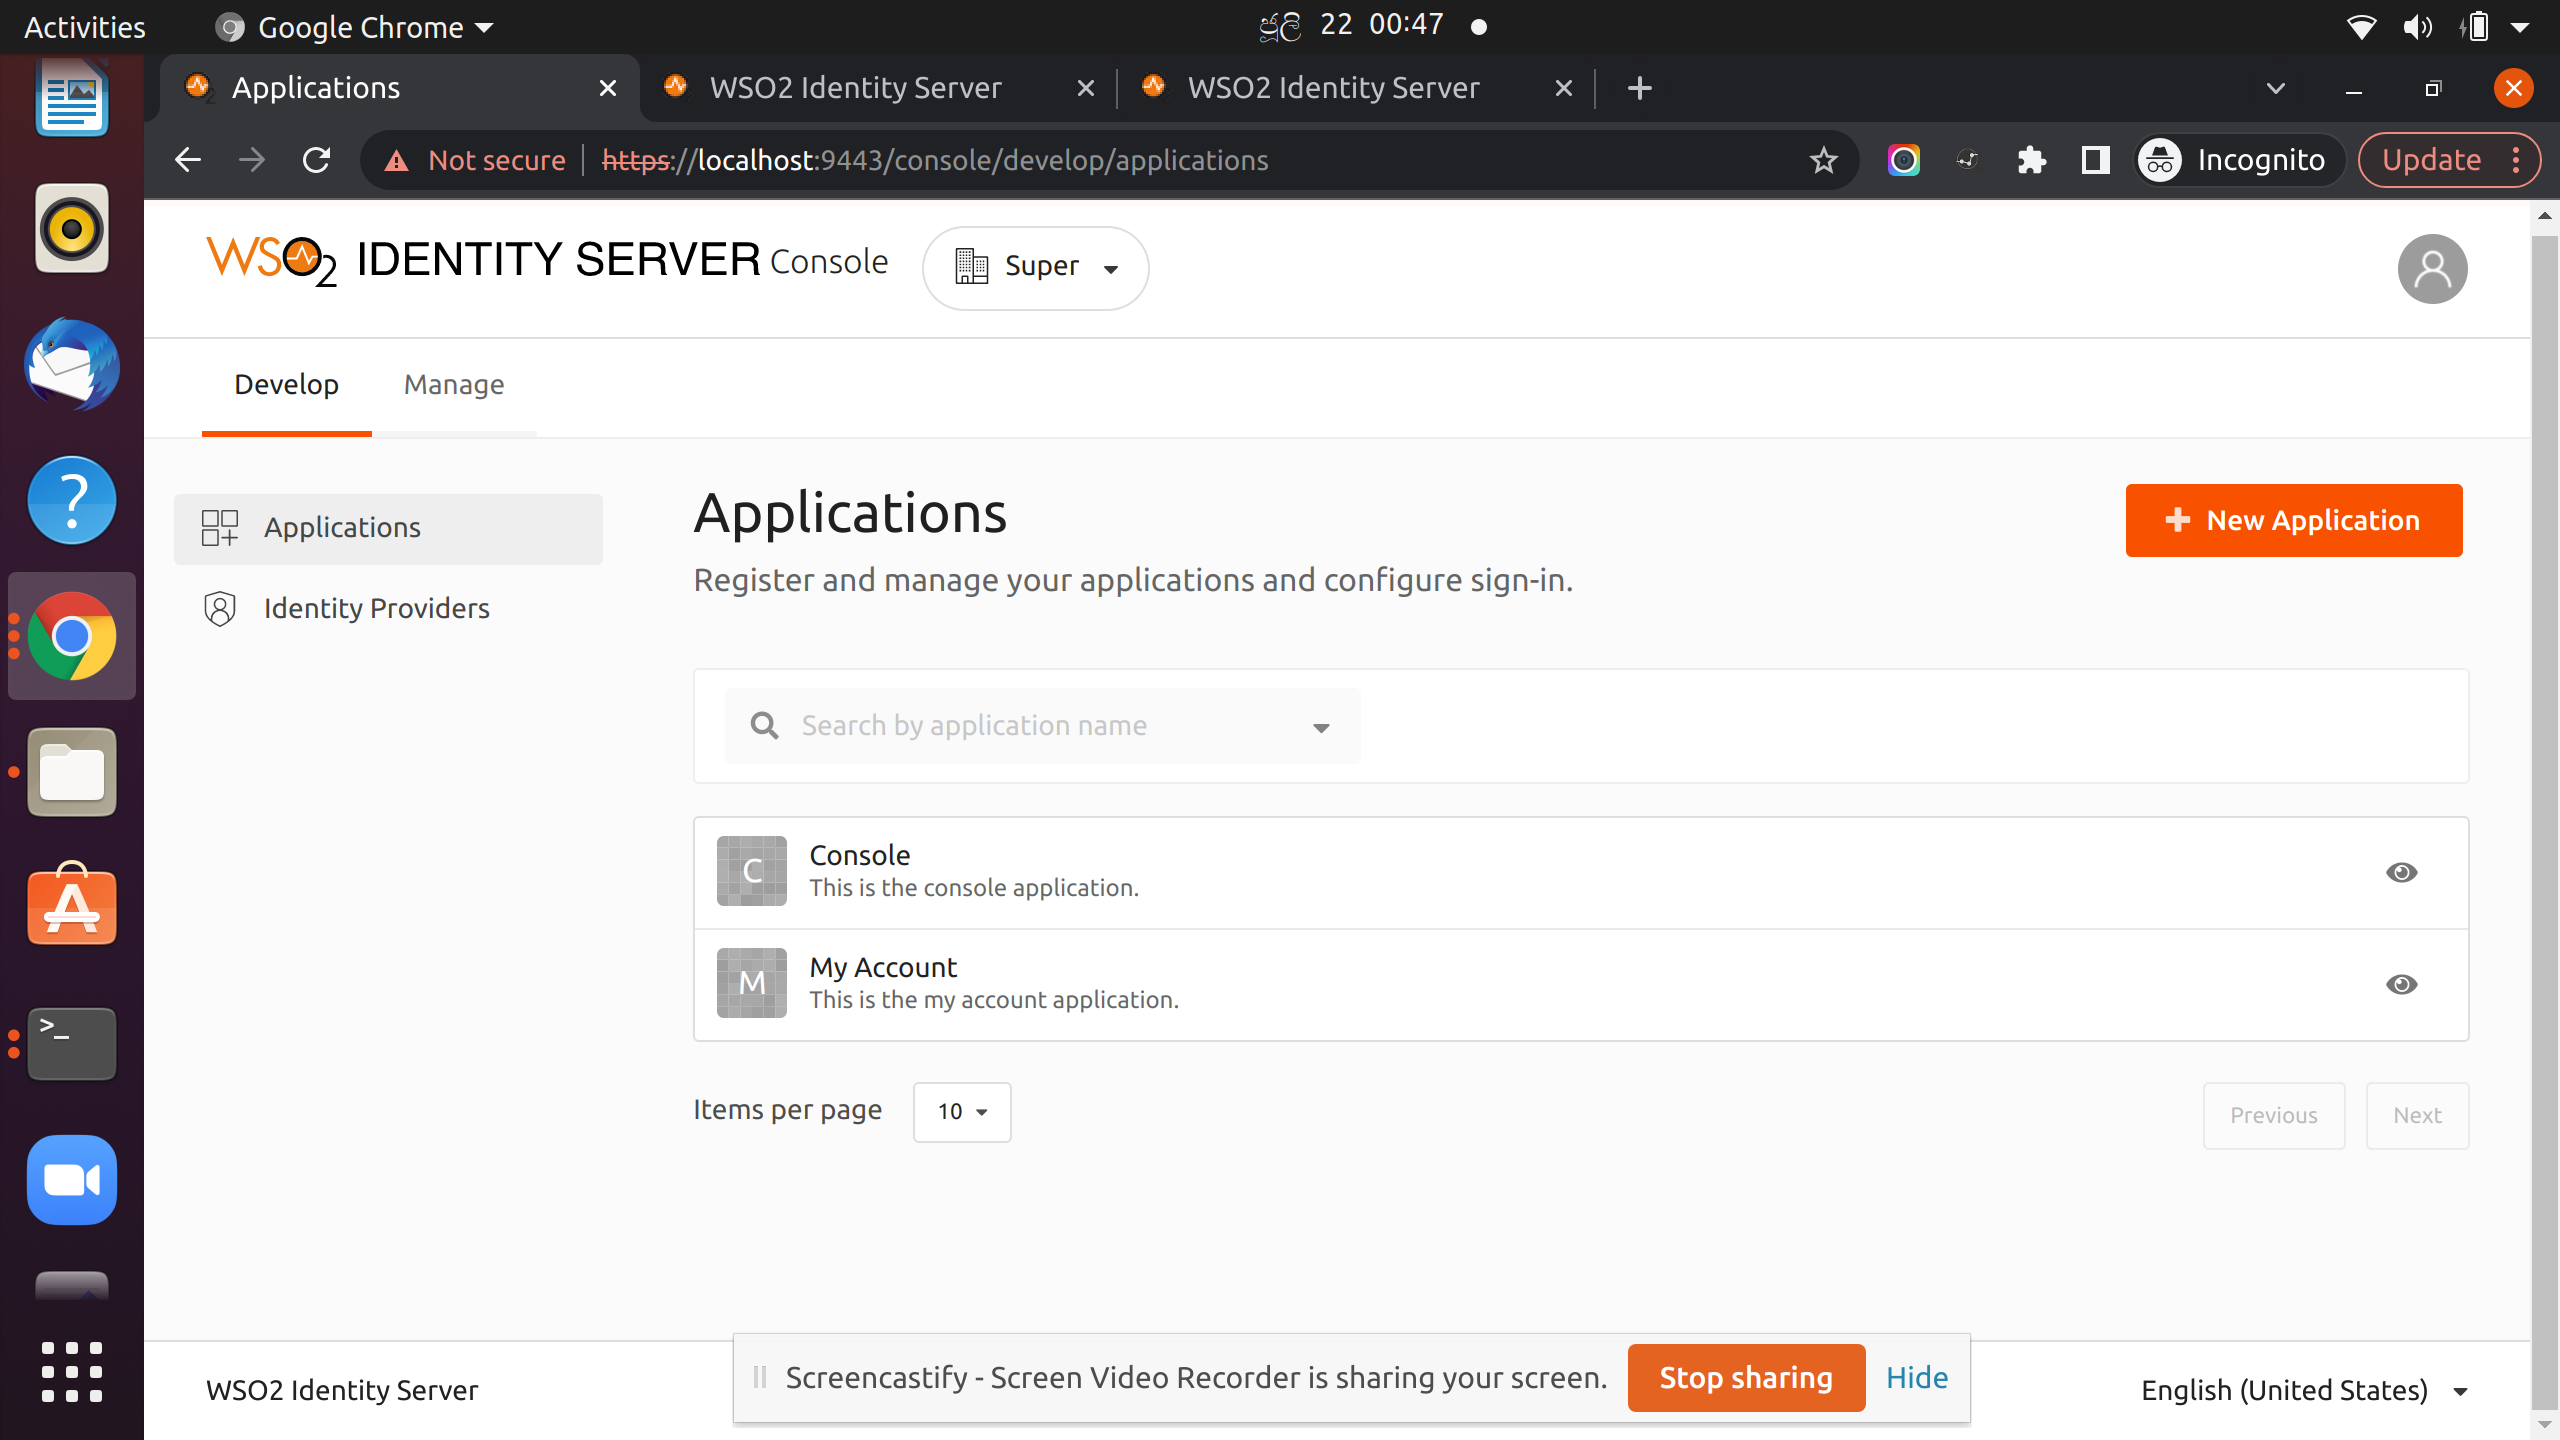Open the items per page dropdown

[961, 1112]
